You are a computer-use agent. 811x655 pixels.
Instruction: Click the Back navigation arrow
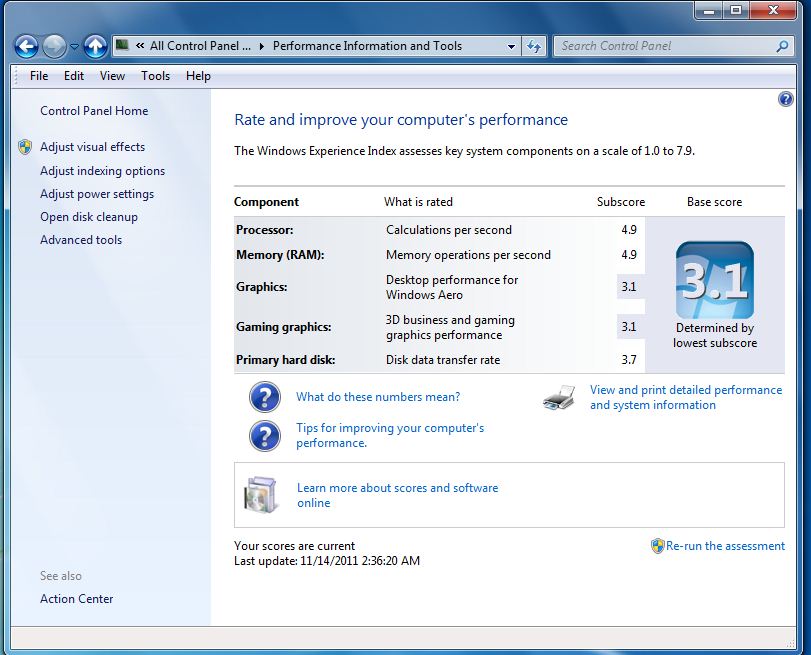(26, 47)
